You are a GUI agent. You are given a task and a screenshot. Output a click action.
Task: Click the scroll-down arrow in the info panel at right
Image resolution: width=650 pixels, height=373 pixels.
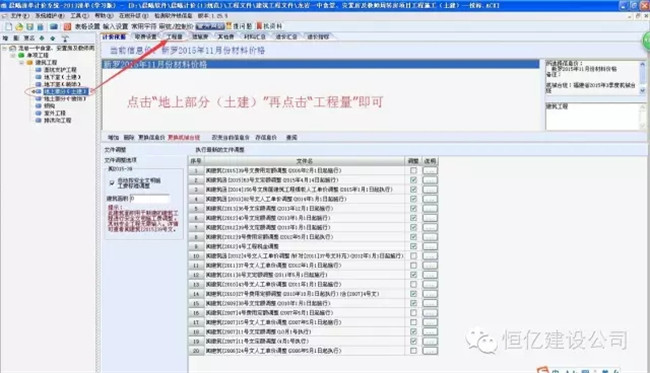pyautogui.click(x=643, y=90)
